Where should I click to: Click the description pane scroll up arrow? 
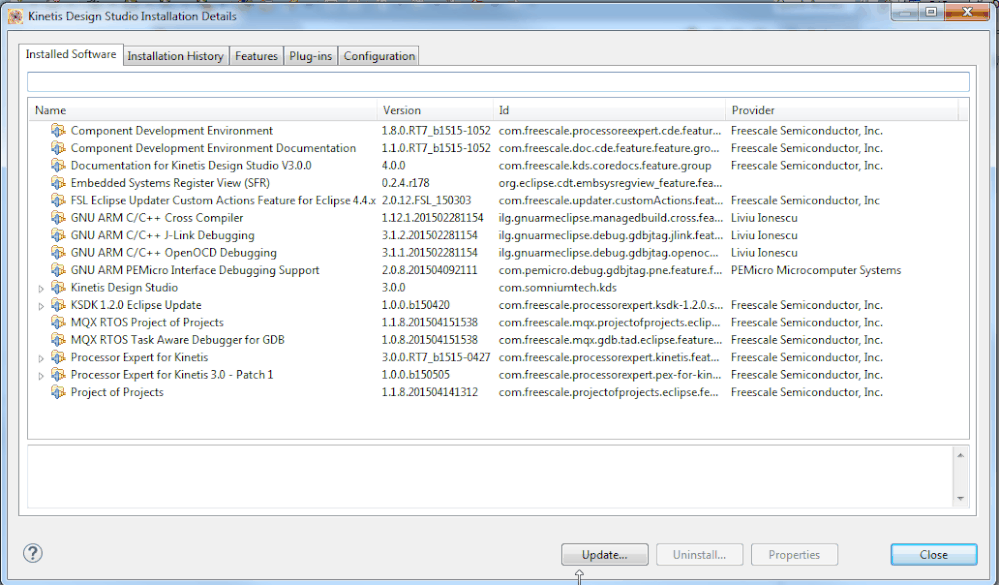960,455
